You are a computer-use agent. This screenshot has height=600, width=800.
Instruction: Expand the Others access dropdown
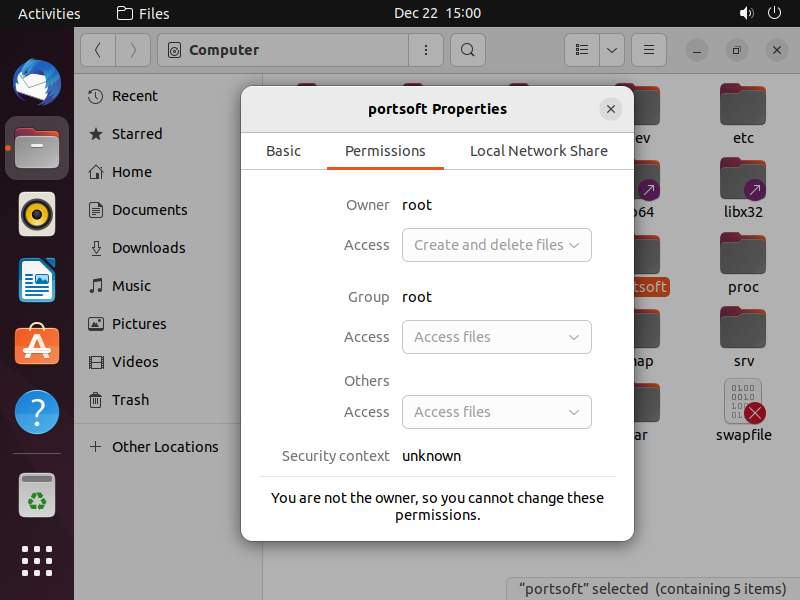click(496, 412)
